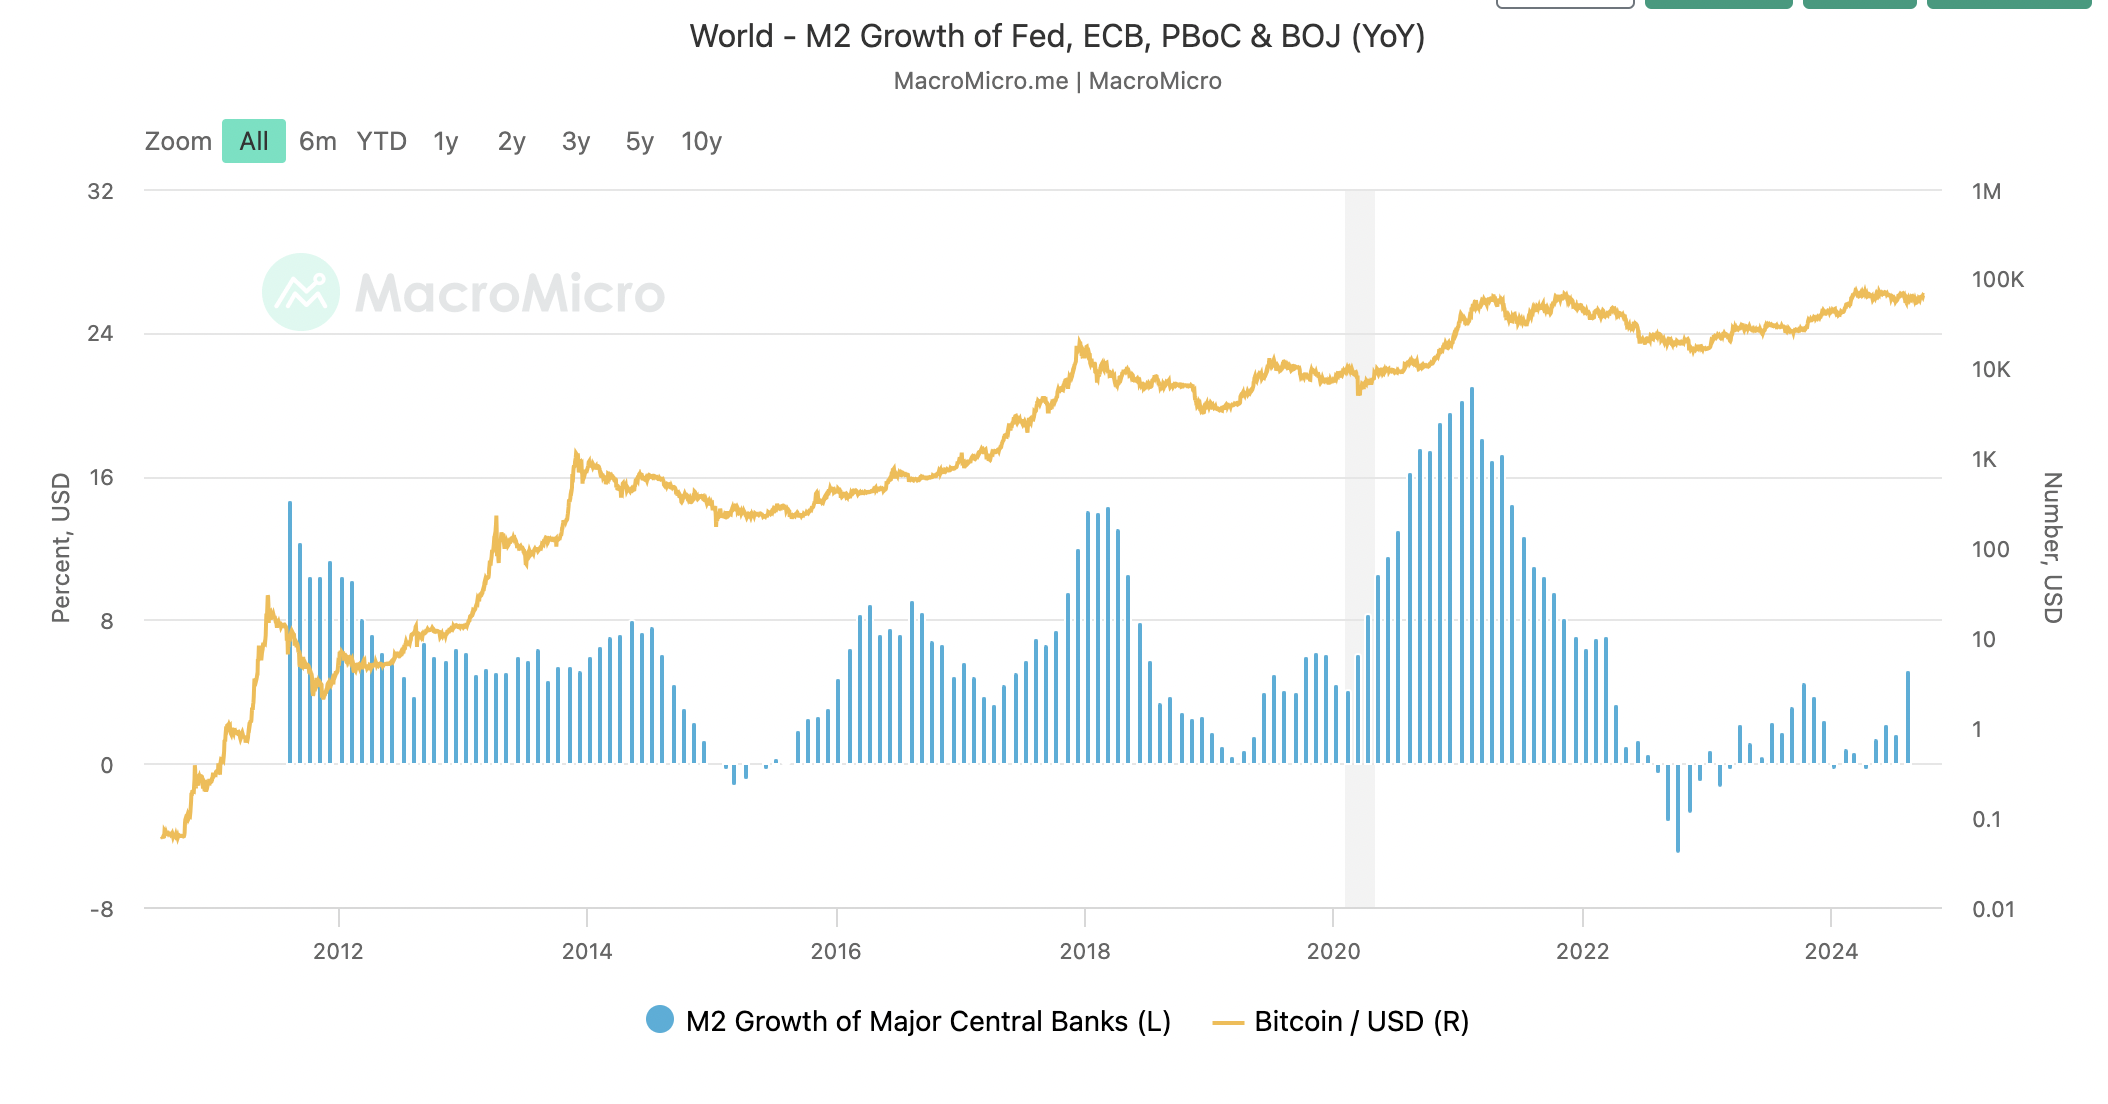Show the last 5y of data
The width and height of the screenshot is (2108, 1104).
(x=640, y=141)
